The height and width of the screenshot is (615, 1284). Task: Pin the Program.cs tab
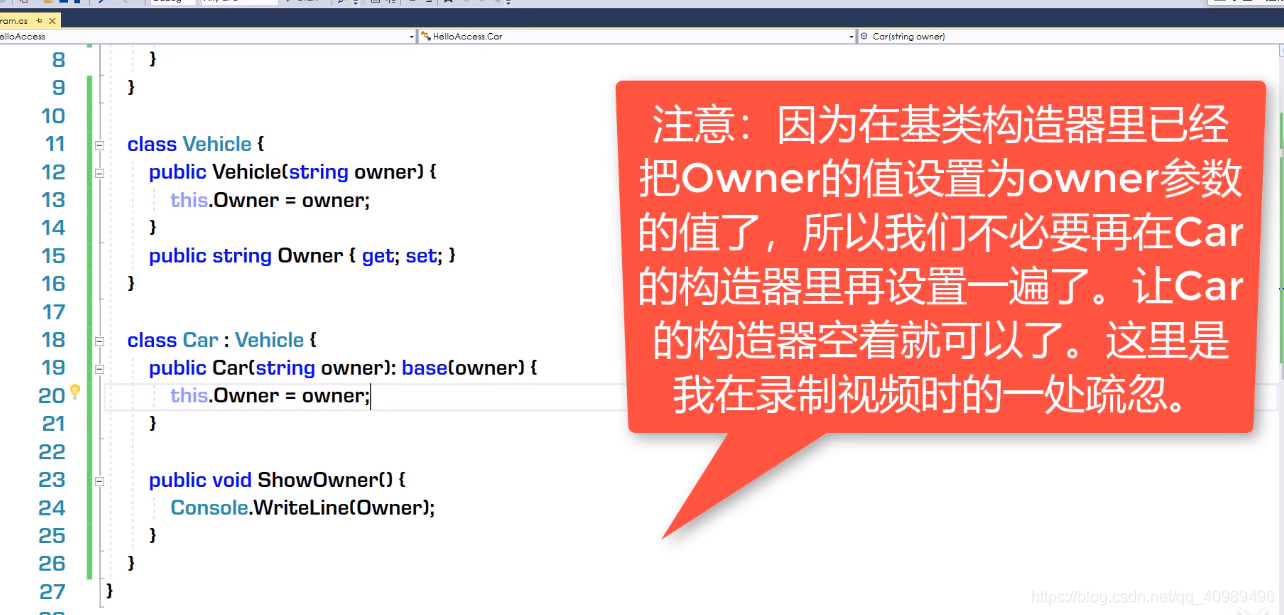tap(38, 20)
